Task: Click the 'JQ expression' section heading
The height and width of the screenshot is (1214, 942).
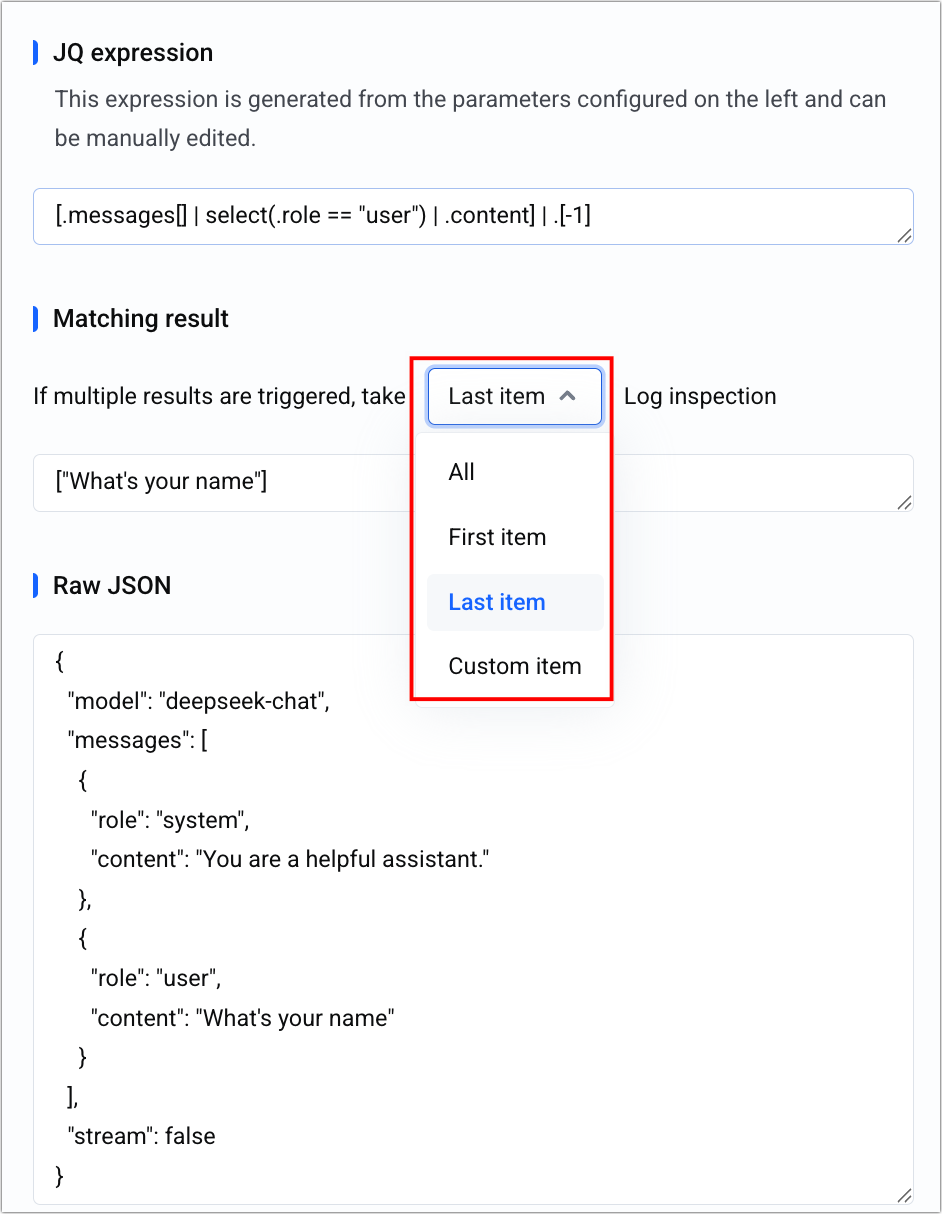Action: click(133, 52)
